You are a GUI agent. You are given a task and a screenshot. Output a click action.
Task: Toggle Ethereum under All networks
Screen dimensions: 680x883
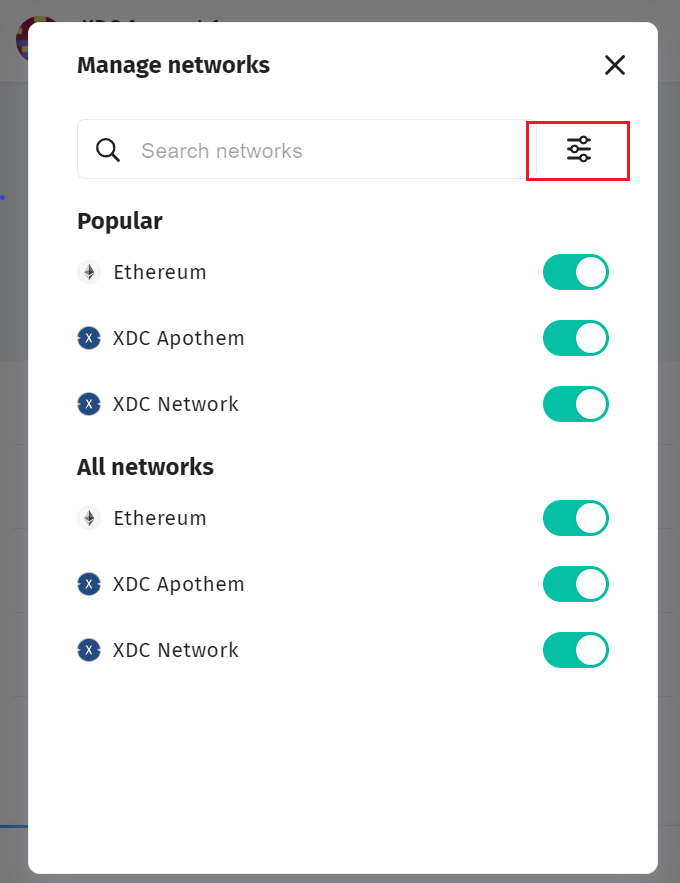pyautogui.click(x=575, y=518)
